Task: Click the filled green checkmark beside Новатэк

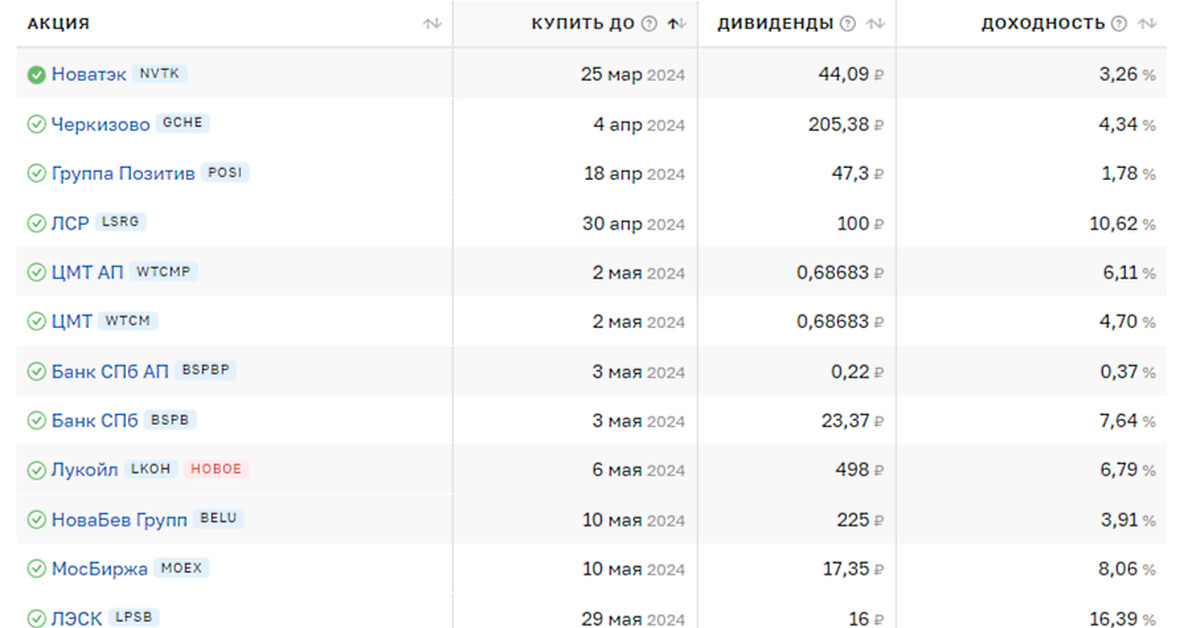Action: tap(37, 74)
